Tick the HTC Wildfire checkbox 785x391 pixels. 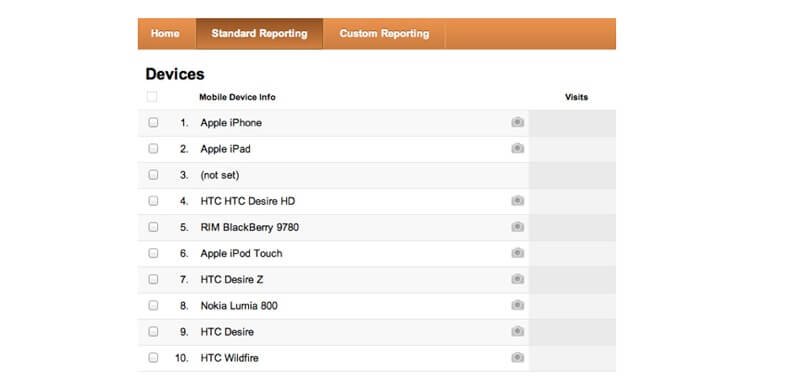[x=153, y=357]
